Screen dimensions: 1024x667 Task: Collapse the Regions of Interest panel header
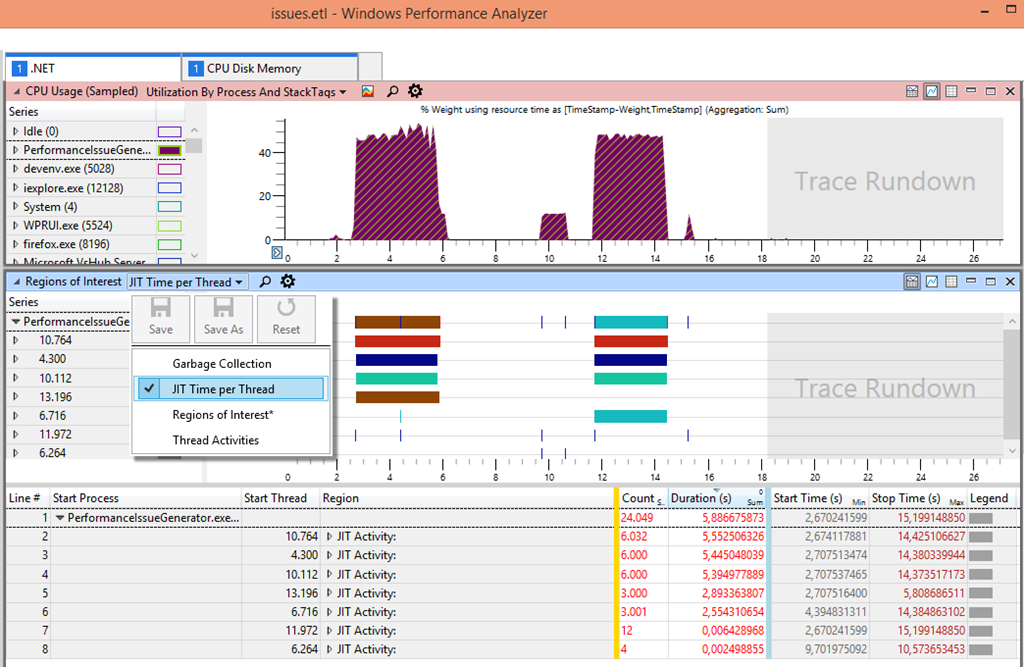16,282
